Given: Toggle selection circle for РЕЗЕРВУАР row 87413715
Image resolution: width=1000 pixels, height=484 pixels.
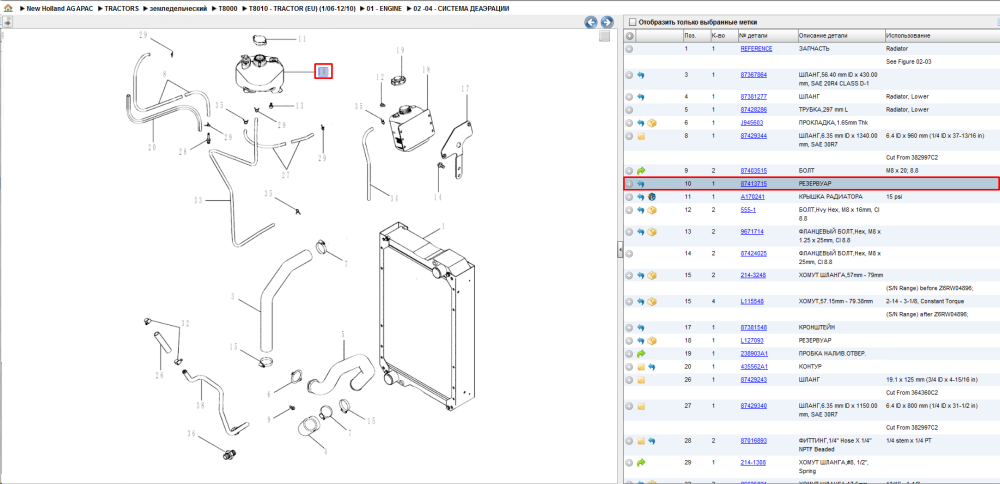Looking at the screenshot, I should (x=629, y=184).
